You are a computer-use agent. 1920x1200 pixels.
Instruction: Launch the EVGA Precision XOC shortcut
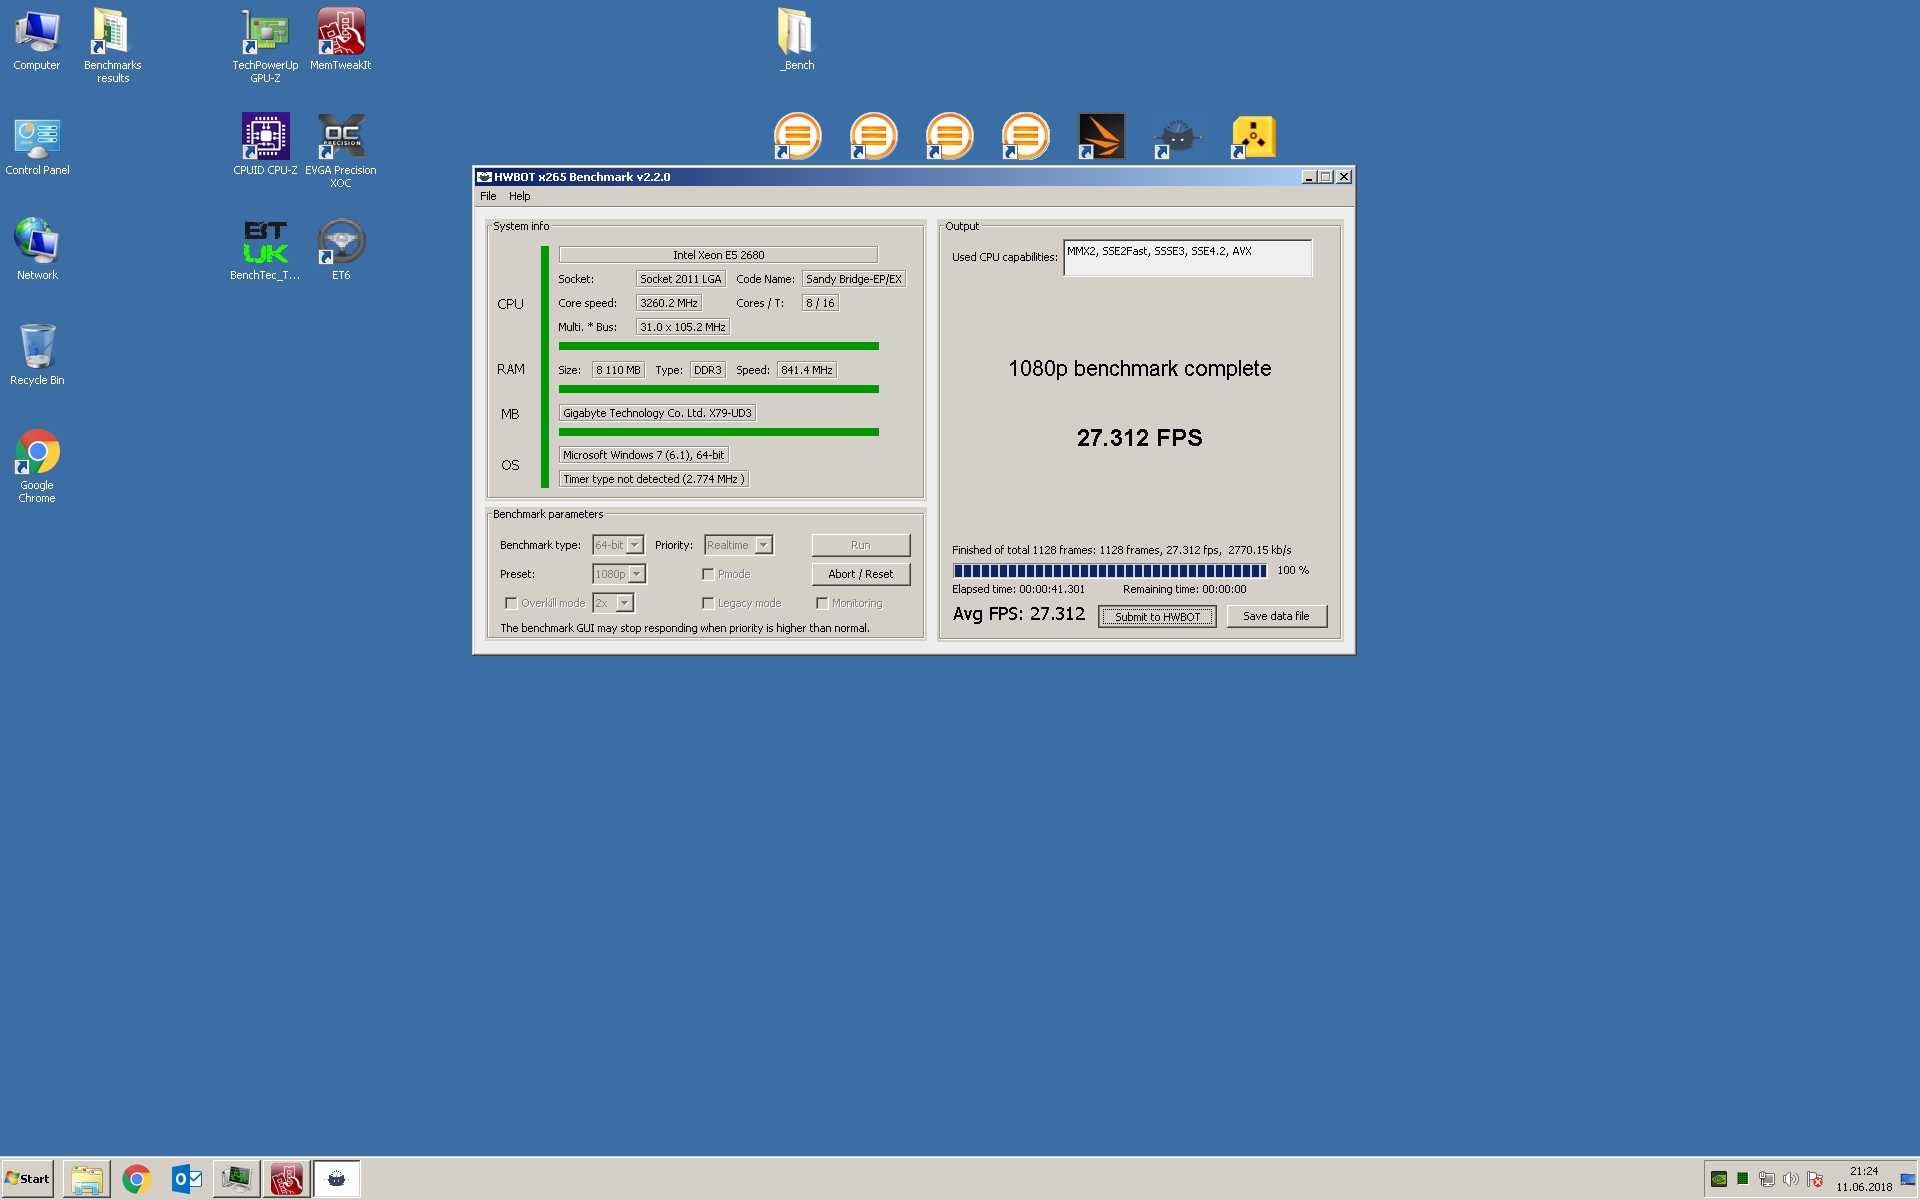(x=341, y=151)
